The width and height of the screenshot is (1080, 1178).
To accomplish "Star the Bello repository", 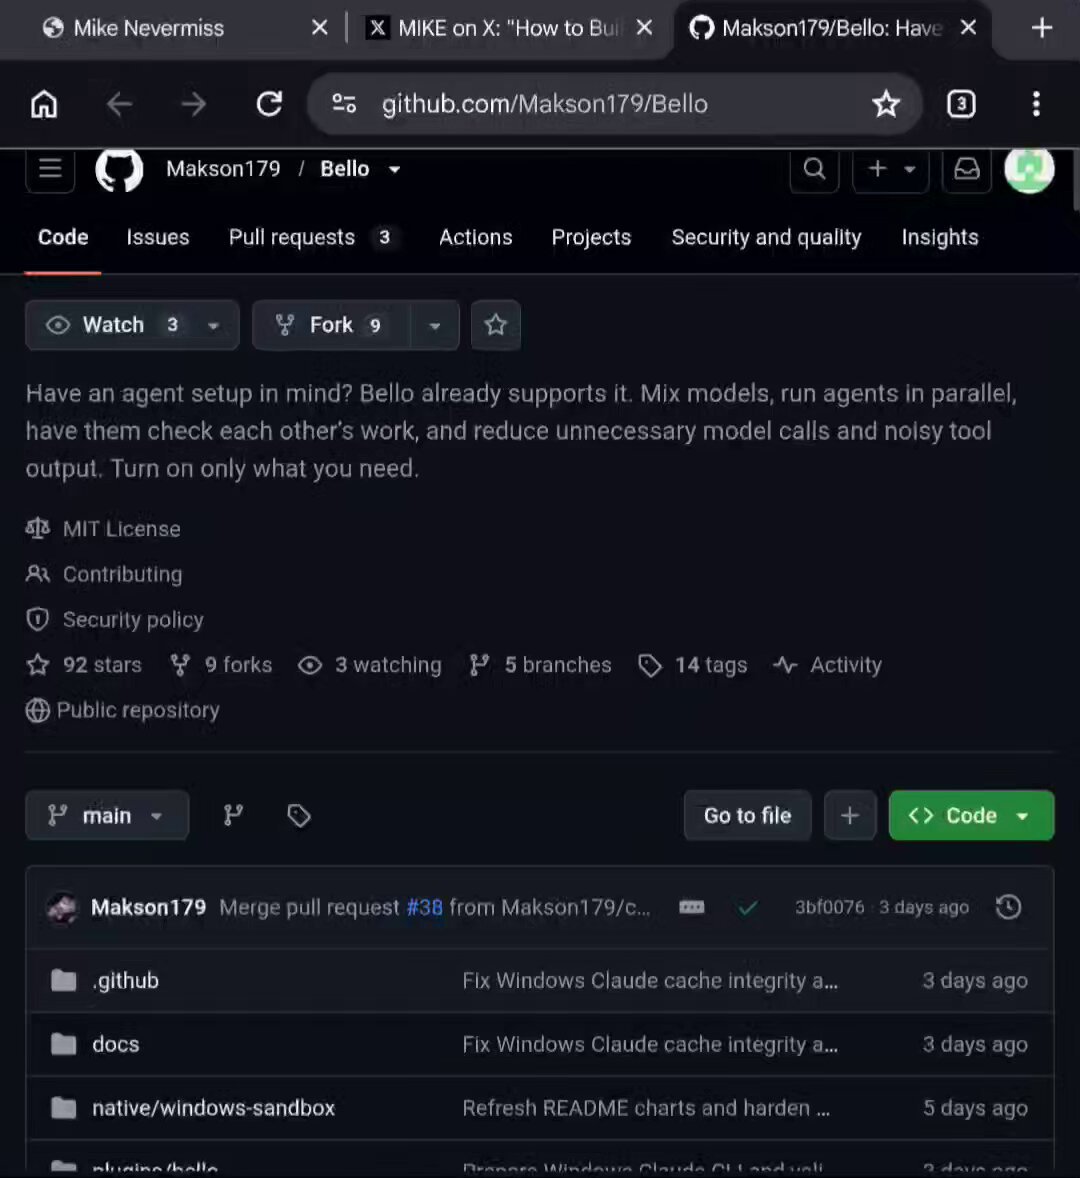I will point(496,325).
